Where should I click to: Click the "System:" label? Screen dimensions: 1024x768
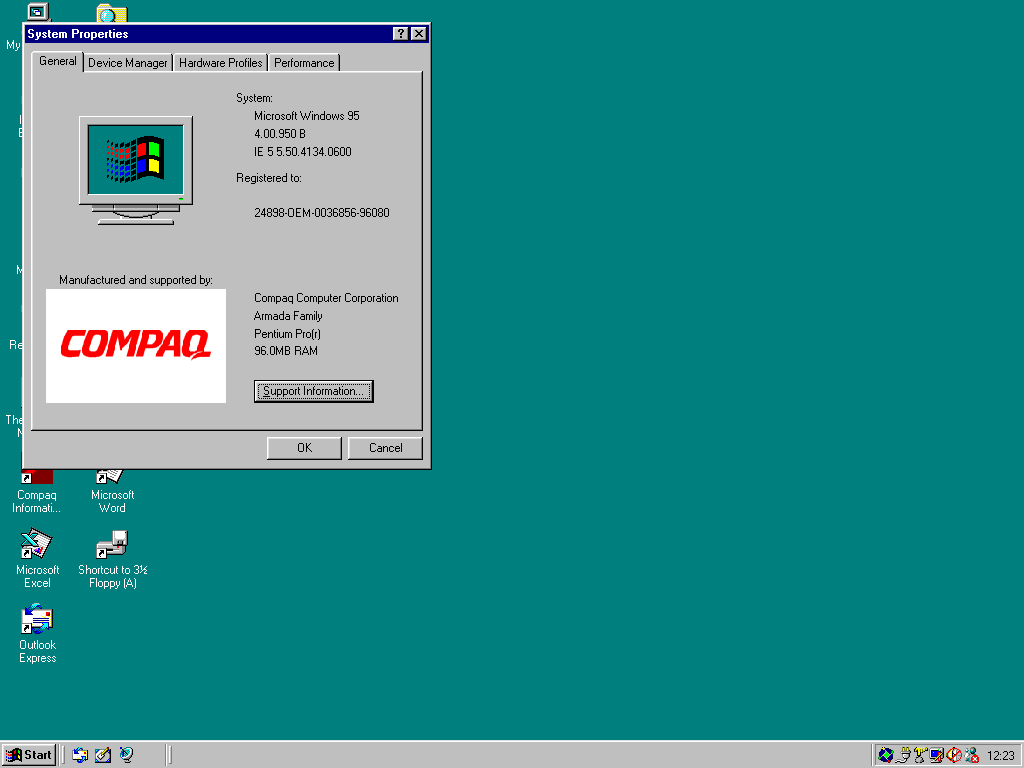click(255, 99)
